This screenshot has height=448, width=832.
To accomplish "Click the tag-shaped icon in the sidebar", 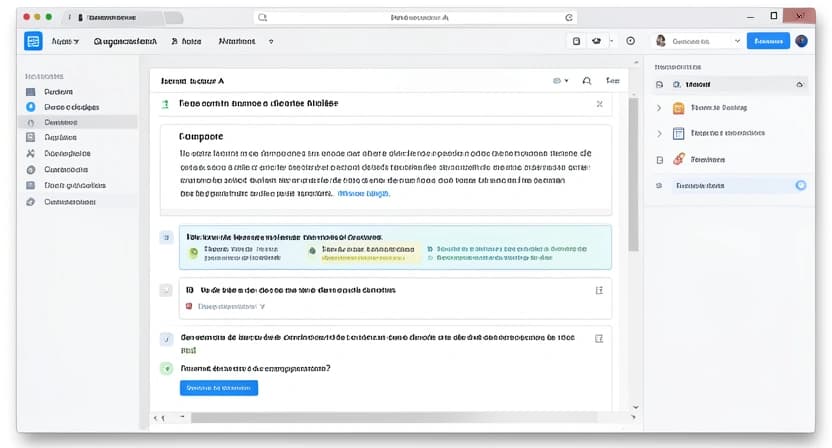I will pos(31,202).
